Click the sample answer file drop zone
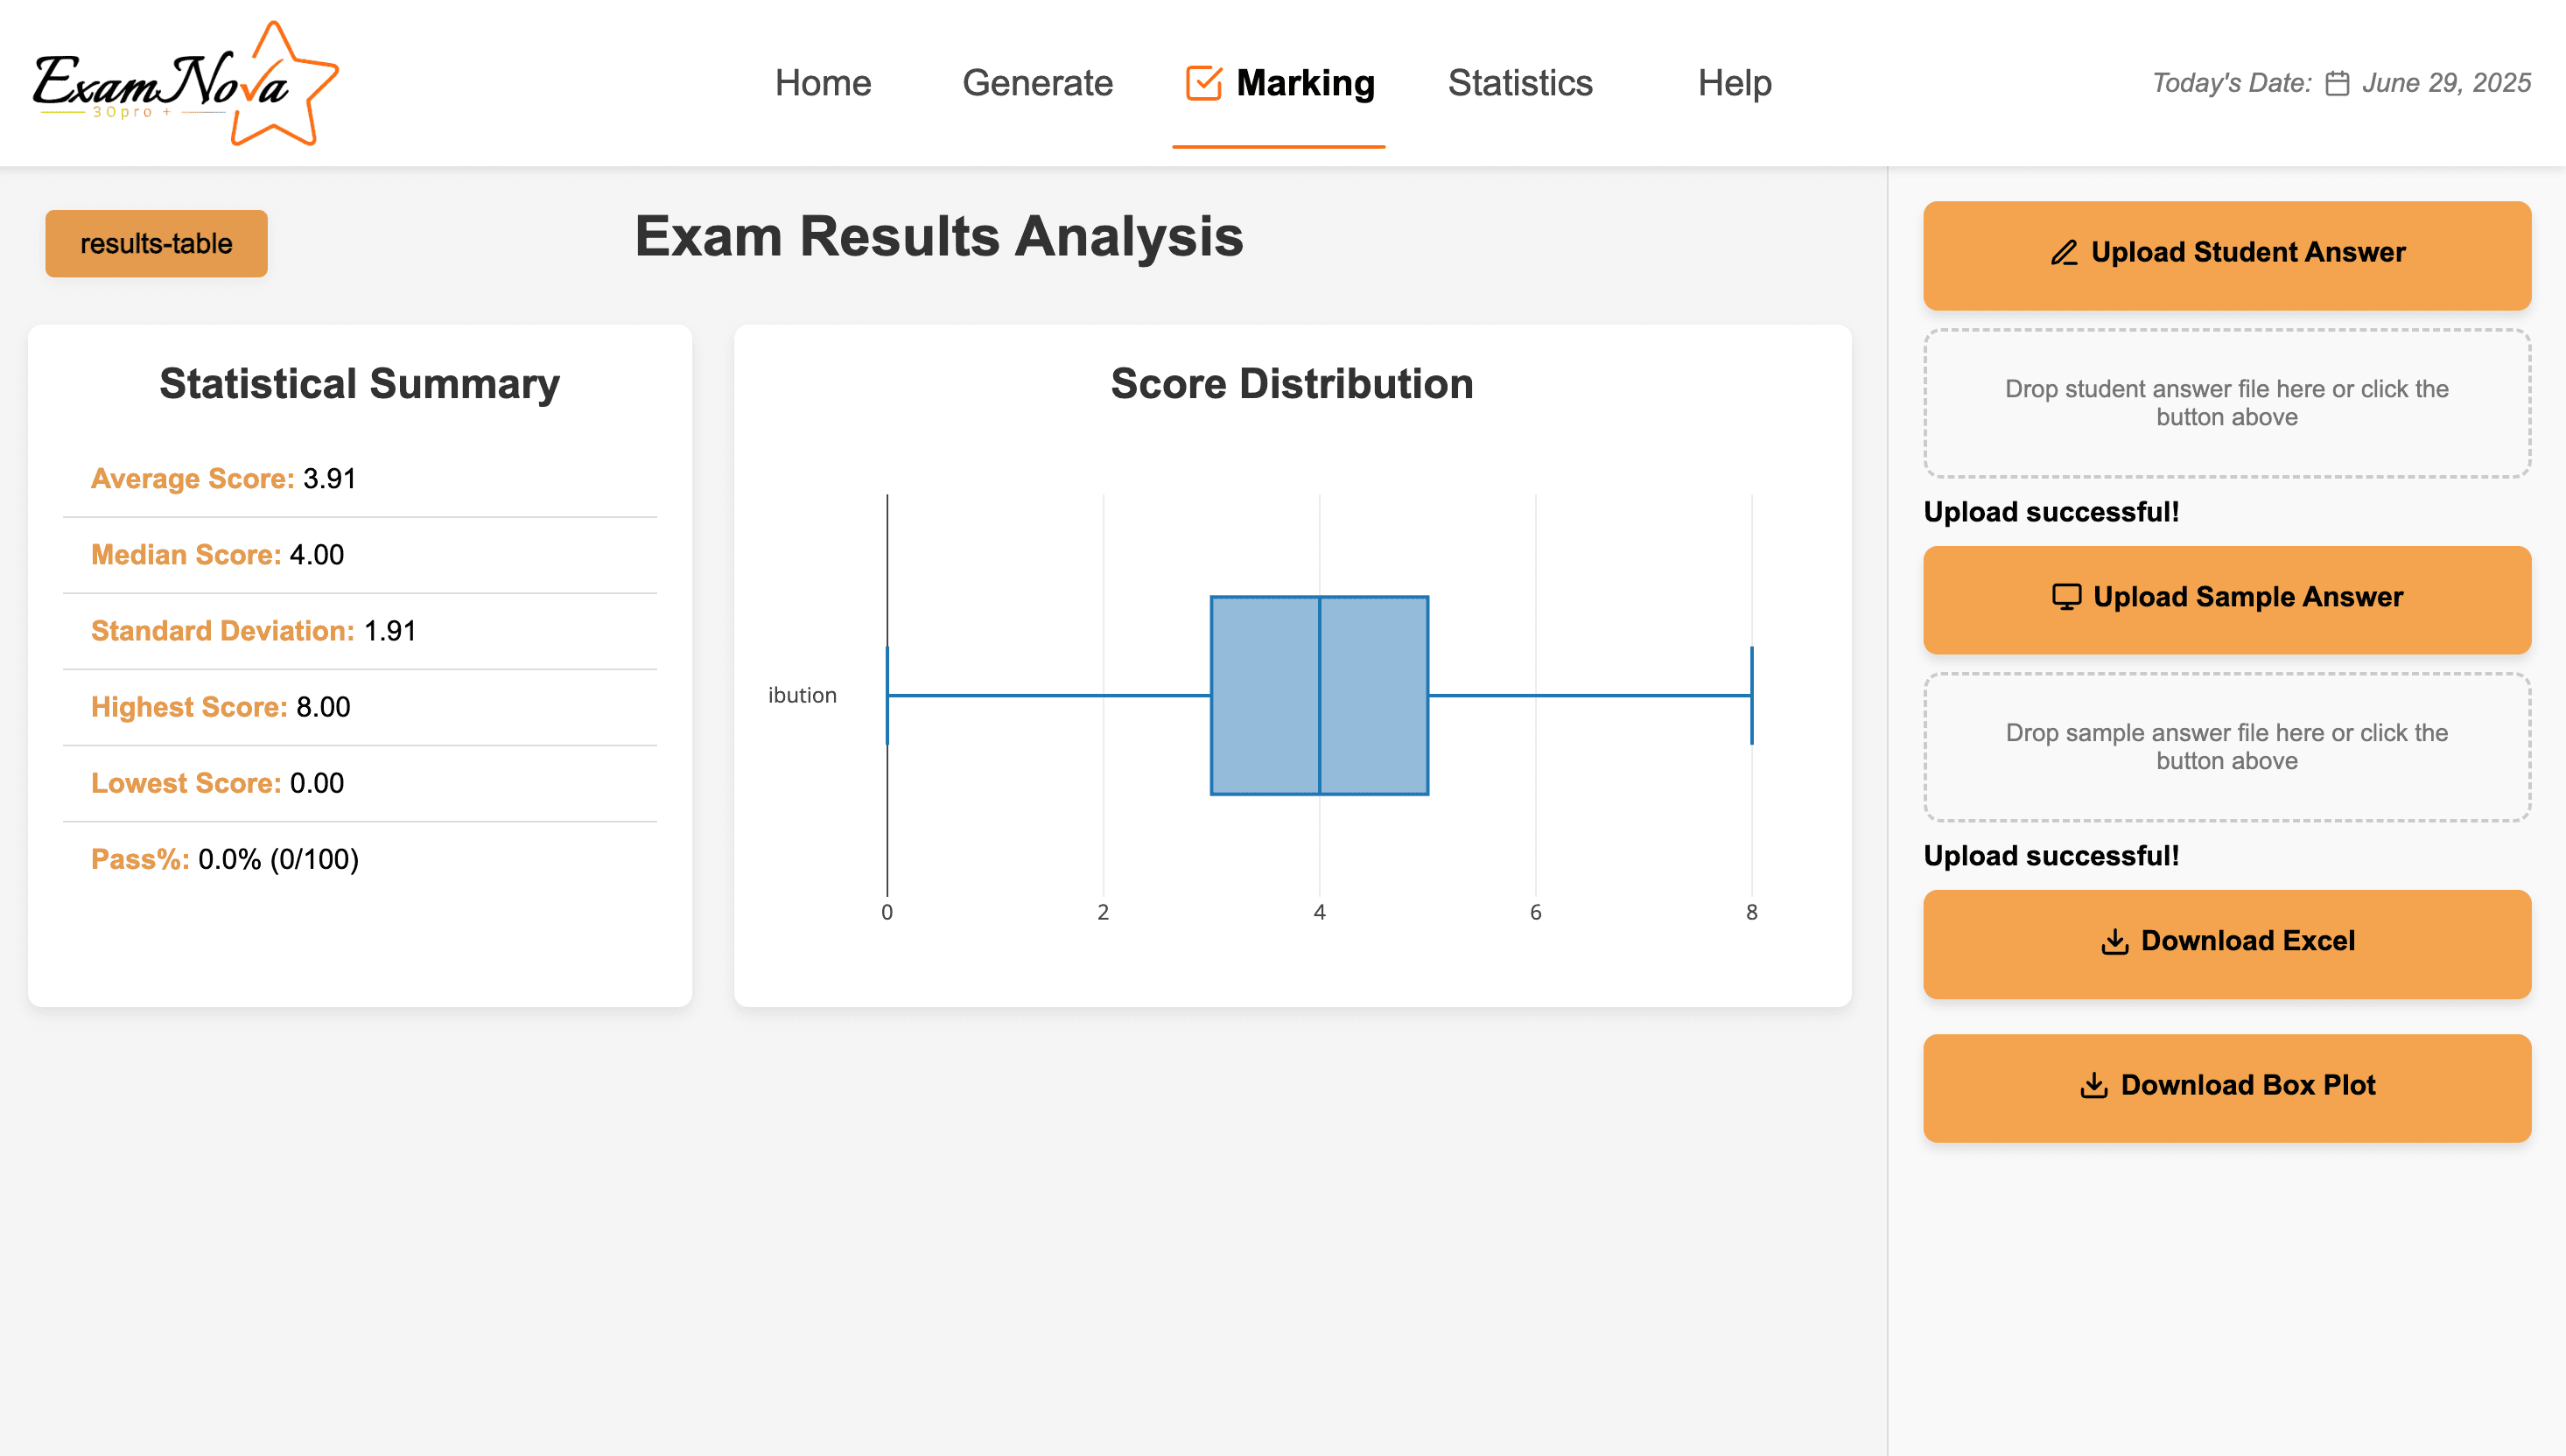This screenshot has height=1456, width=2566. click(2226, 747)
